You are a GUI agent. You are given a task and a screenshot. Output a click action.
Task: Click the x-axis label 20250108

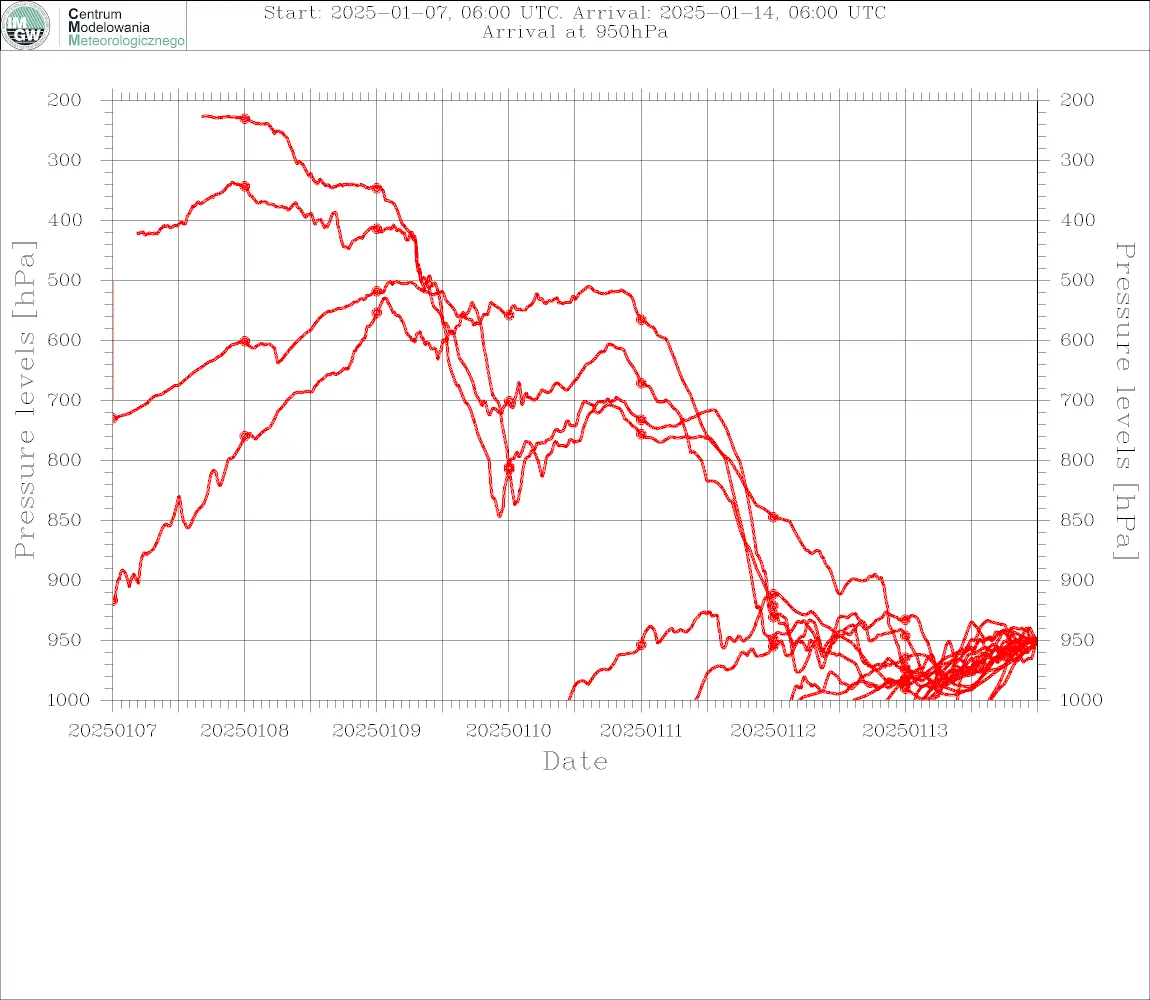point(245,731)
